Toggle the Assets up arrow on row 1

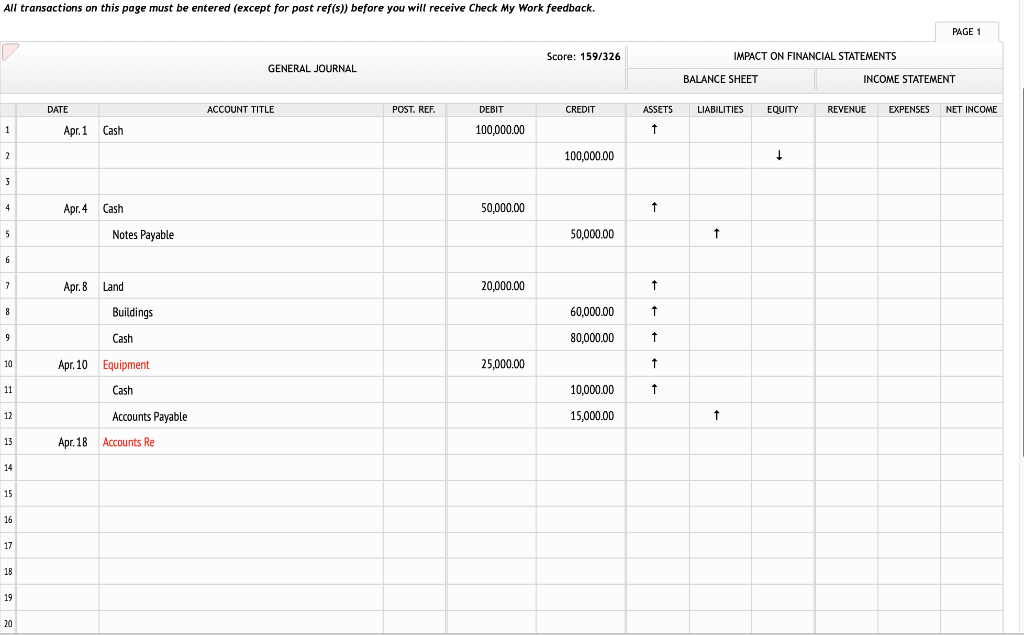pyautogui.click(x=656, y=130)
